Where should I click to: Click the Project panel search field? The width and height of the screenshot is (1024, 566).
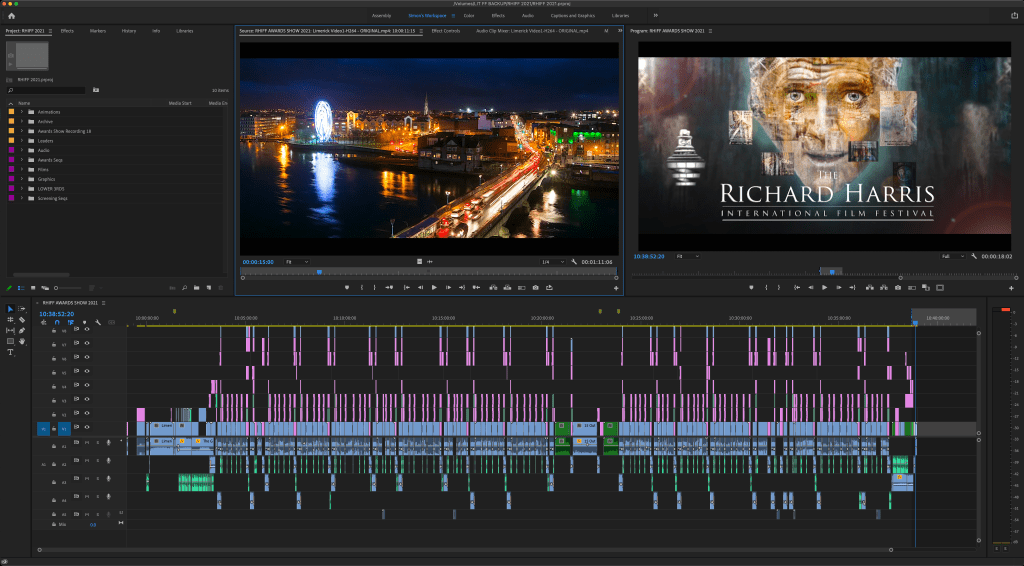click(48, 90)
